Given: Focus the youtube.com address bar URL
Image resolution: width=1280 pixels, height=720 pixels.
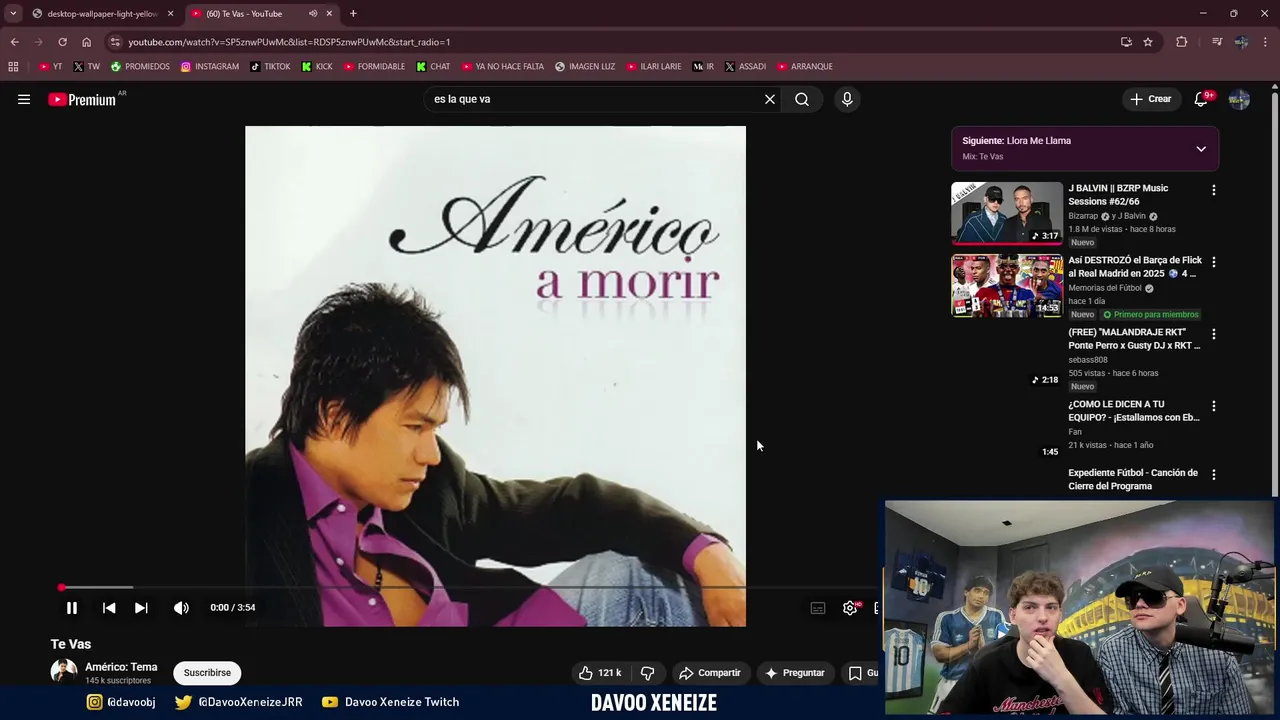Looking at the screenshot, I should coord(289,42).
